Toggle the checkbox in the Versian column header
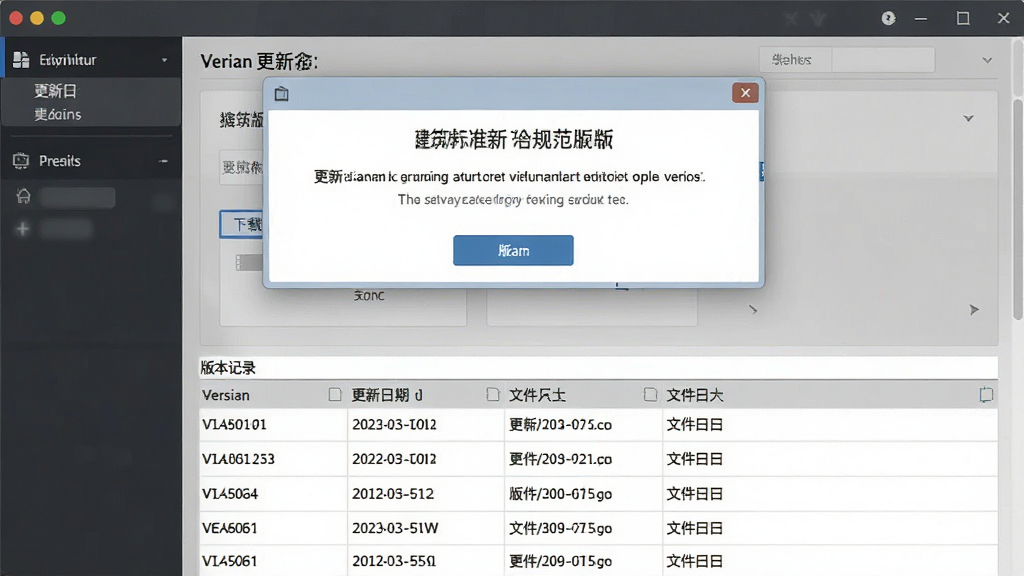The image size is (1024, 576). (335, 394)
